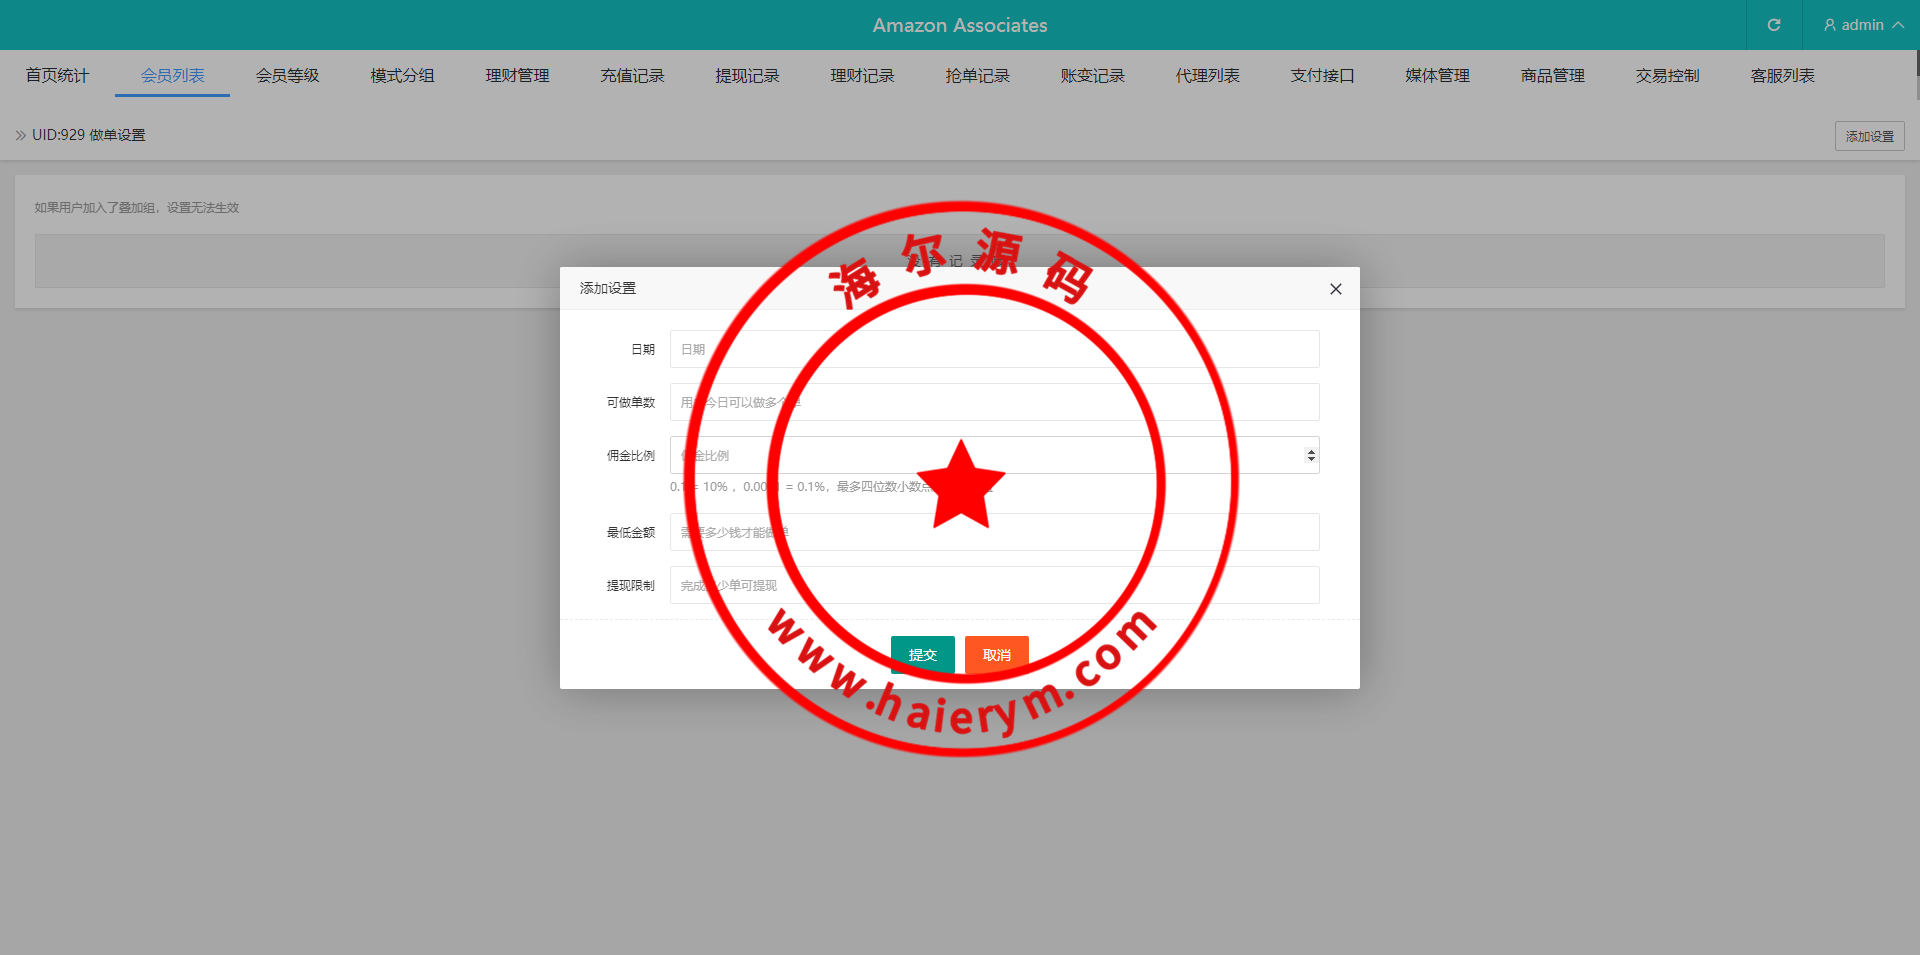Click the 添加设置 button at top right

pyautogui.click(x=1869, y=136)
